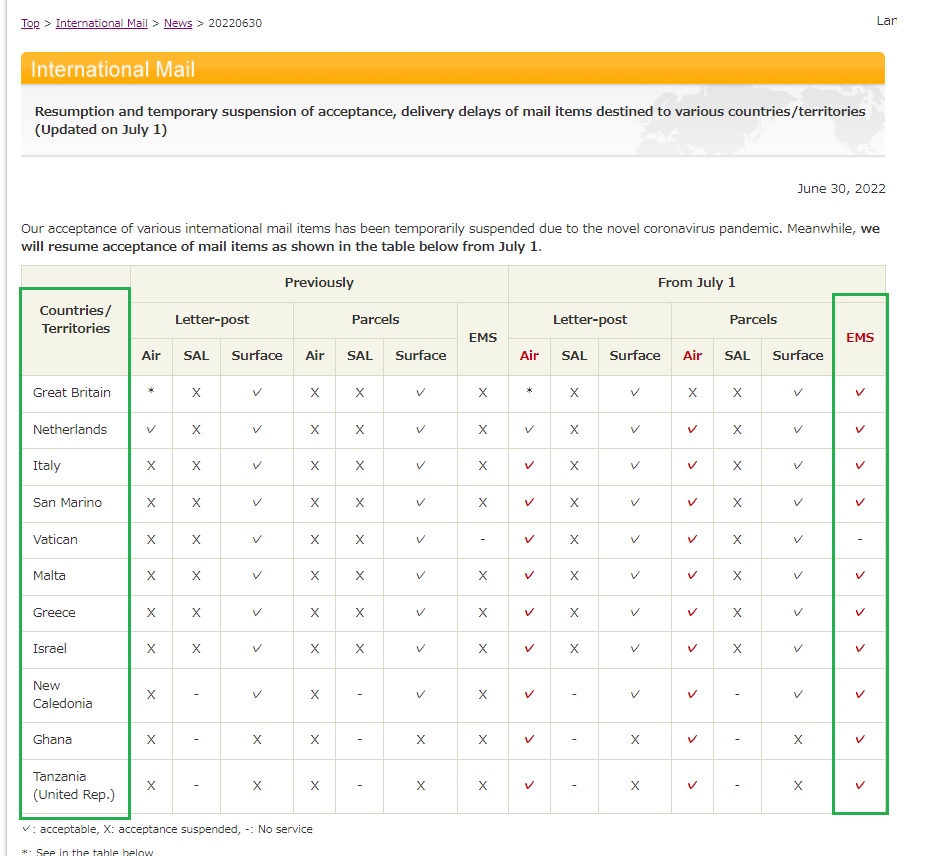Select the red EMS checkmark for Malta

859,576
